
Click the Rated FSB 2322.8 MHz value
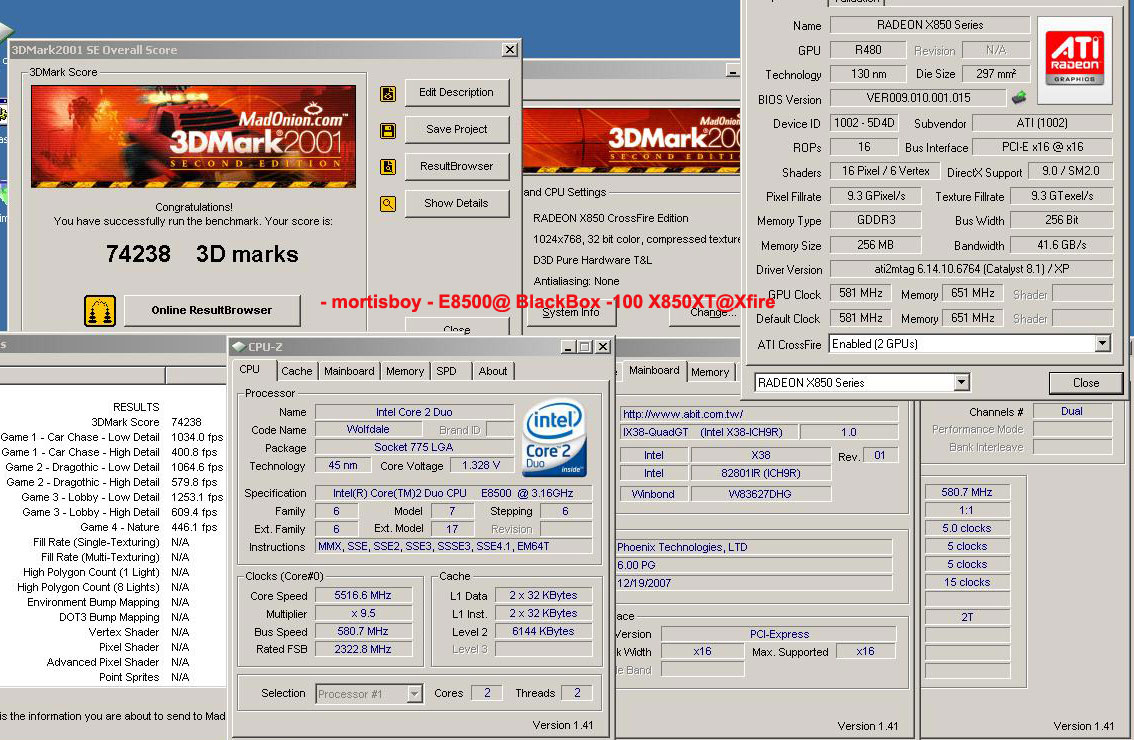click(x=363, y=650)
